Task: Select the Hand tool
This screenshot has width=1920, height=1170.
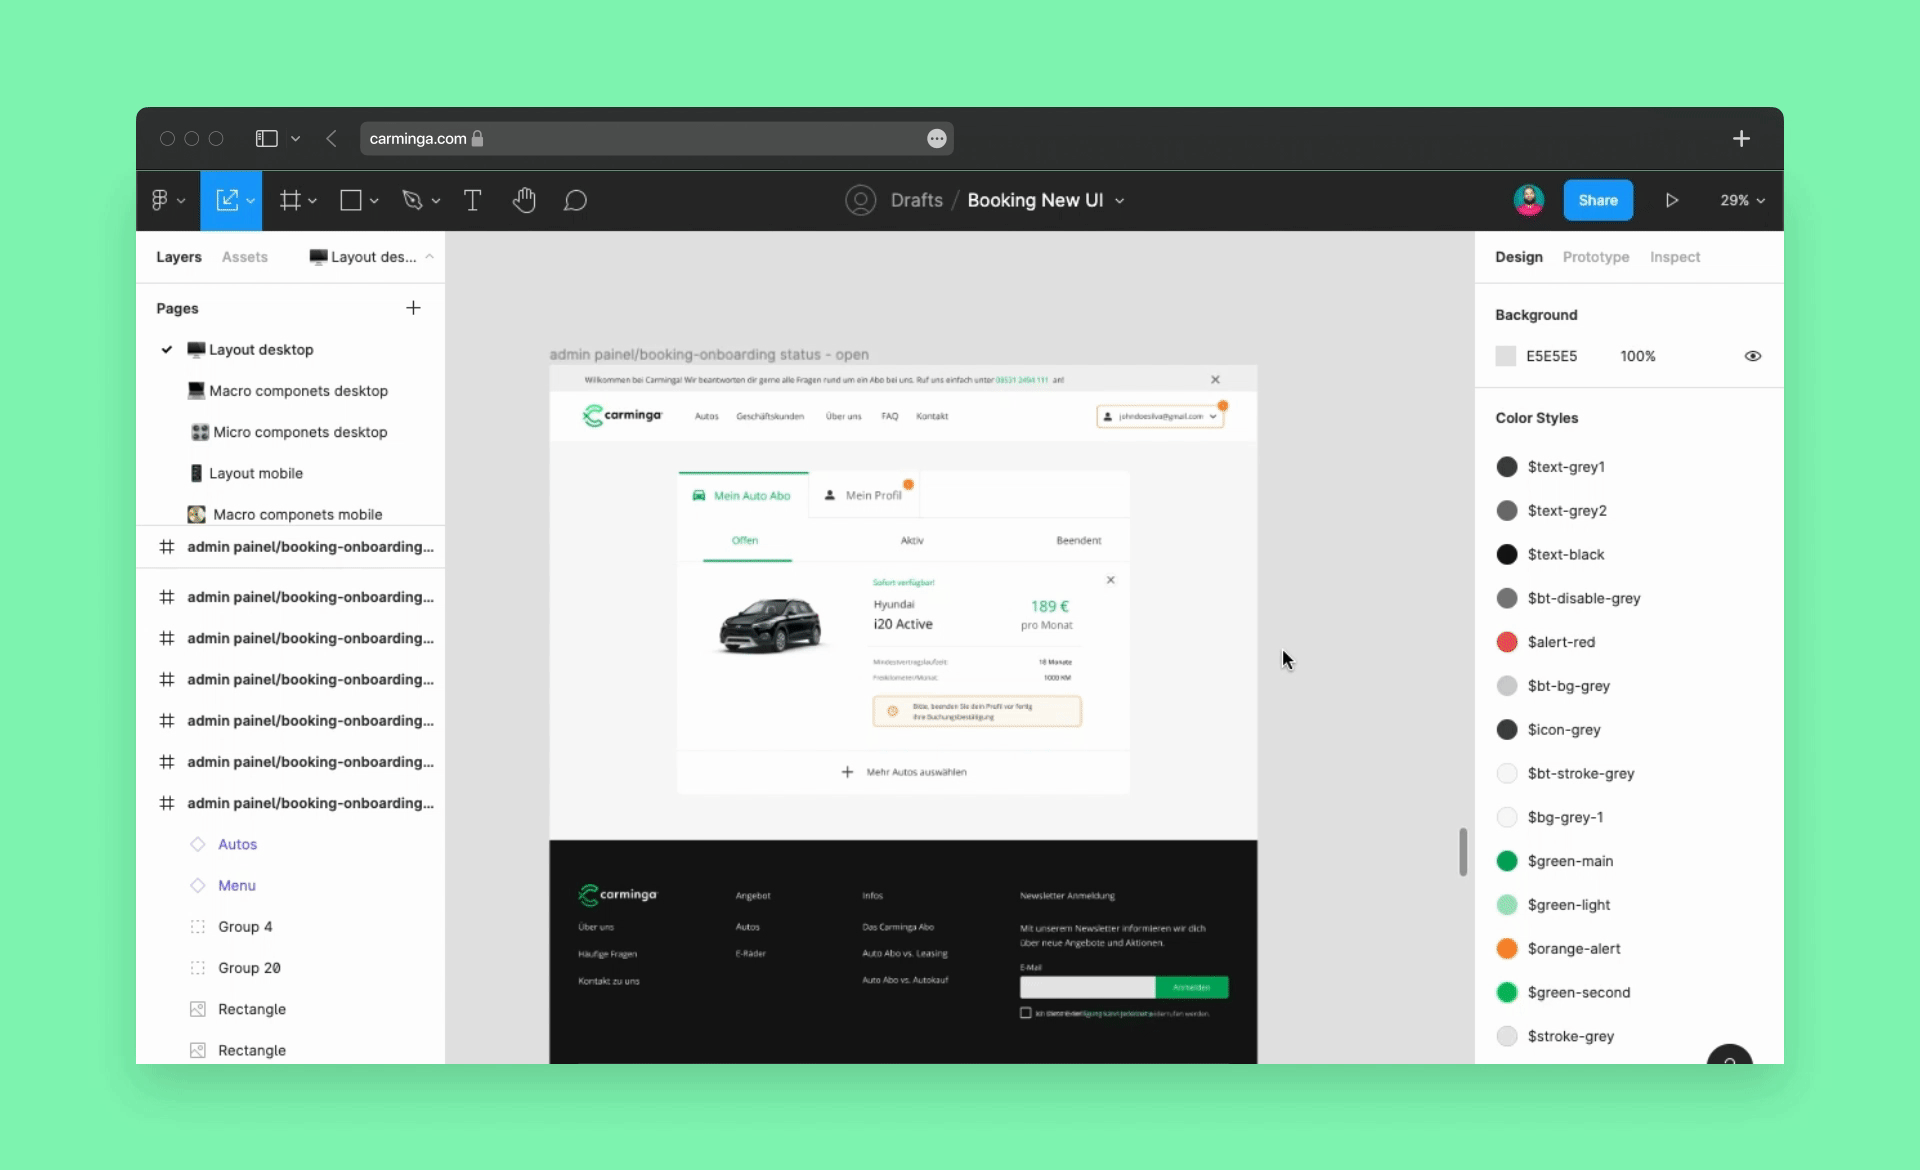Action: pyautogui.click(x=524, y=200)
